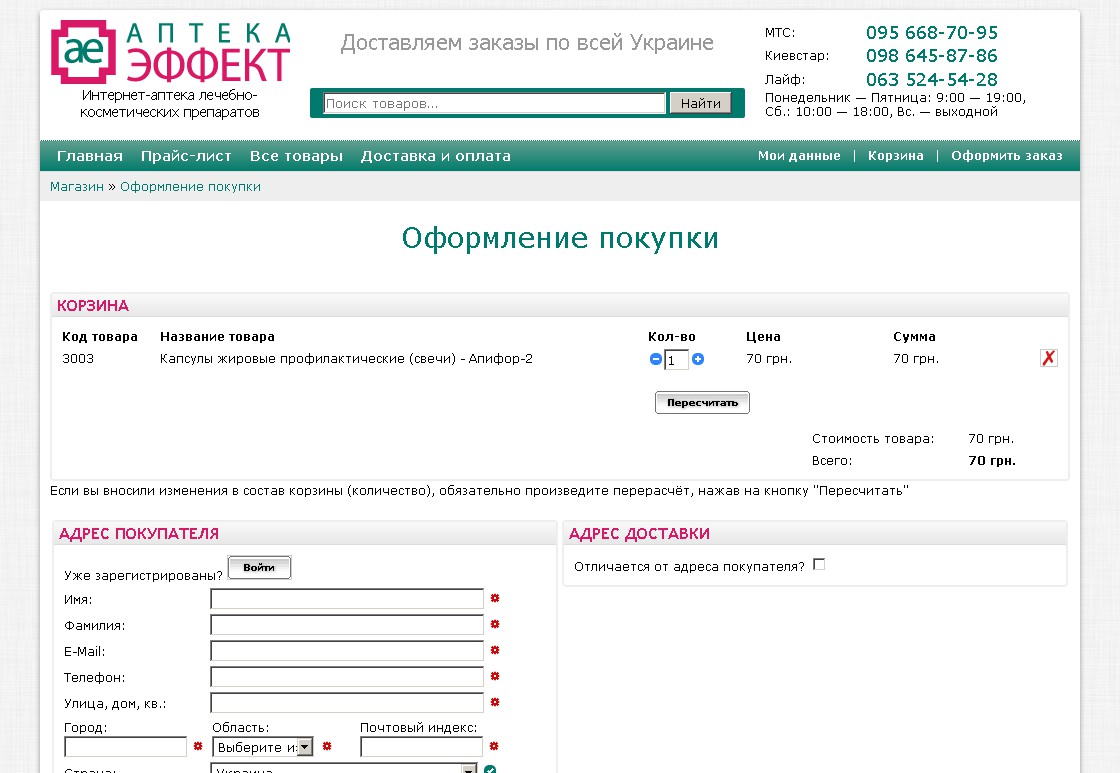Click the Пересчитать button
The height and width of the screenshot is (773, 1120).
click(x=702, y=402)
